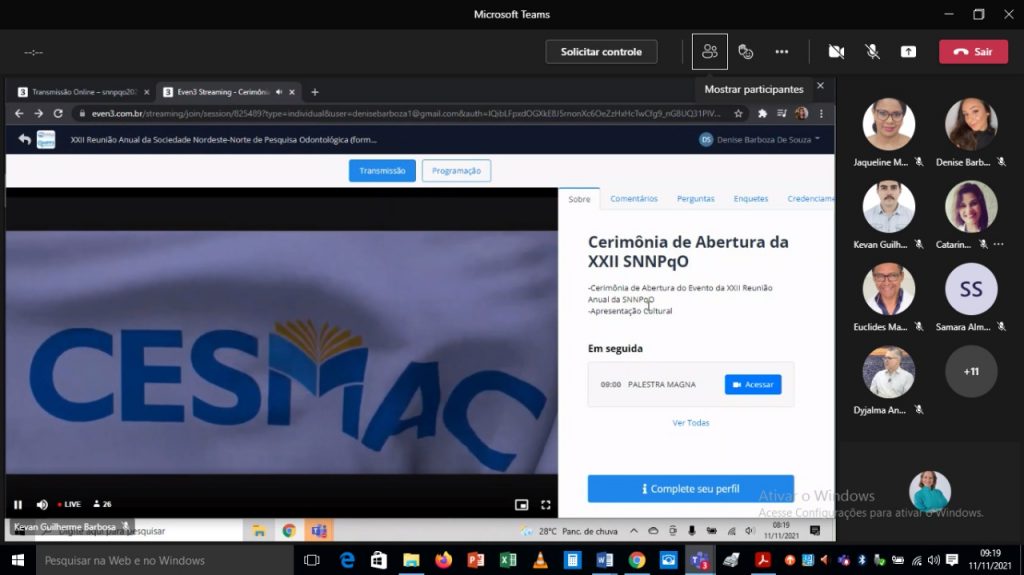Click the browser forward arrow
The height and width of the screenshot is (575, 1024).
point(39,114)
